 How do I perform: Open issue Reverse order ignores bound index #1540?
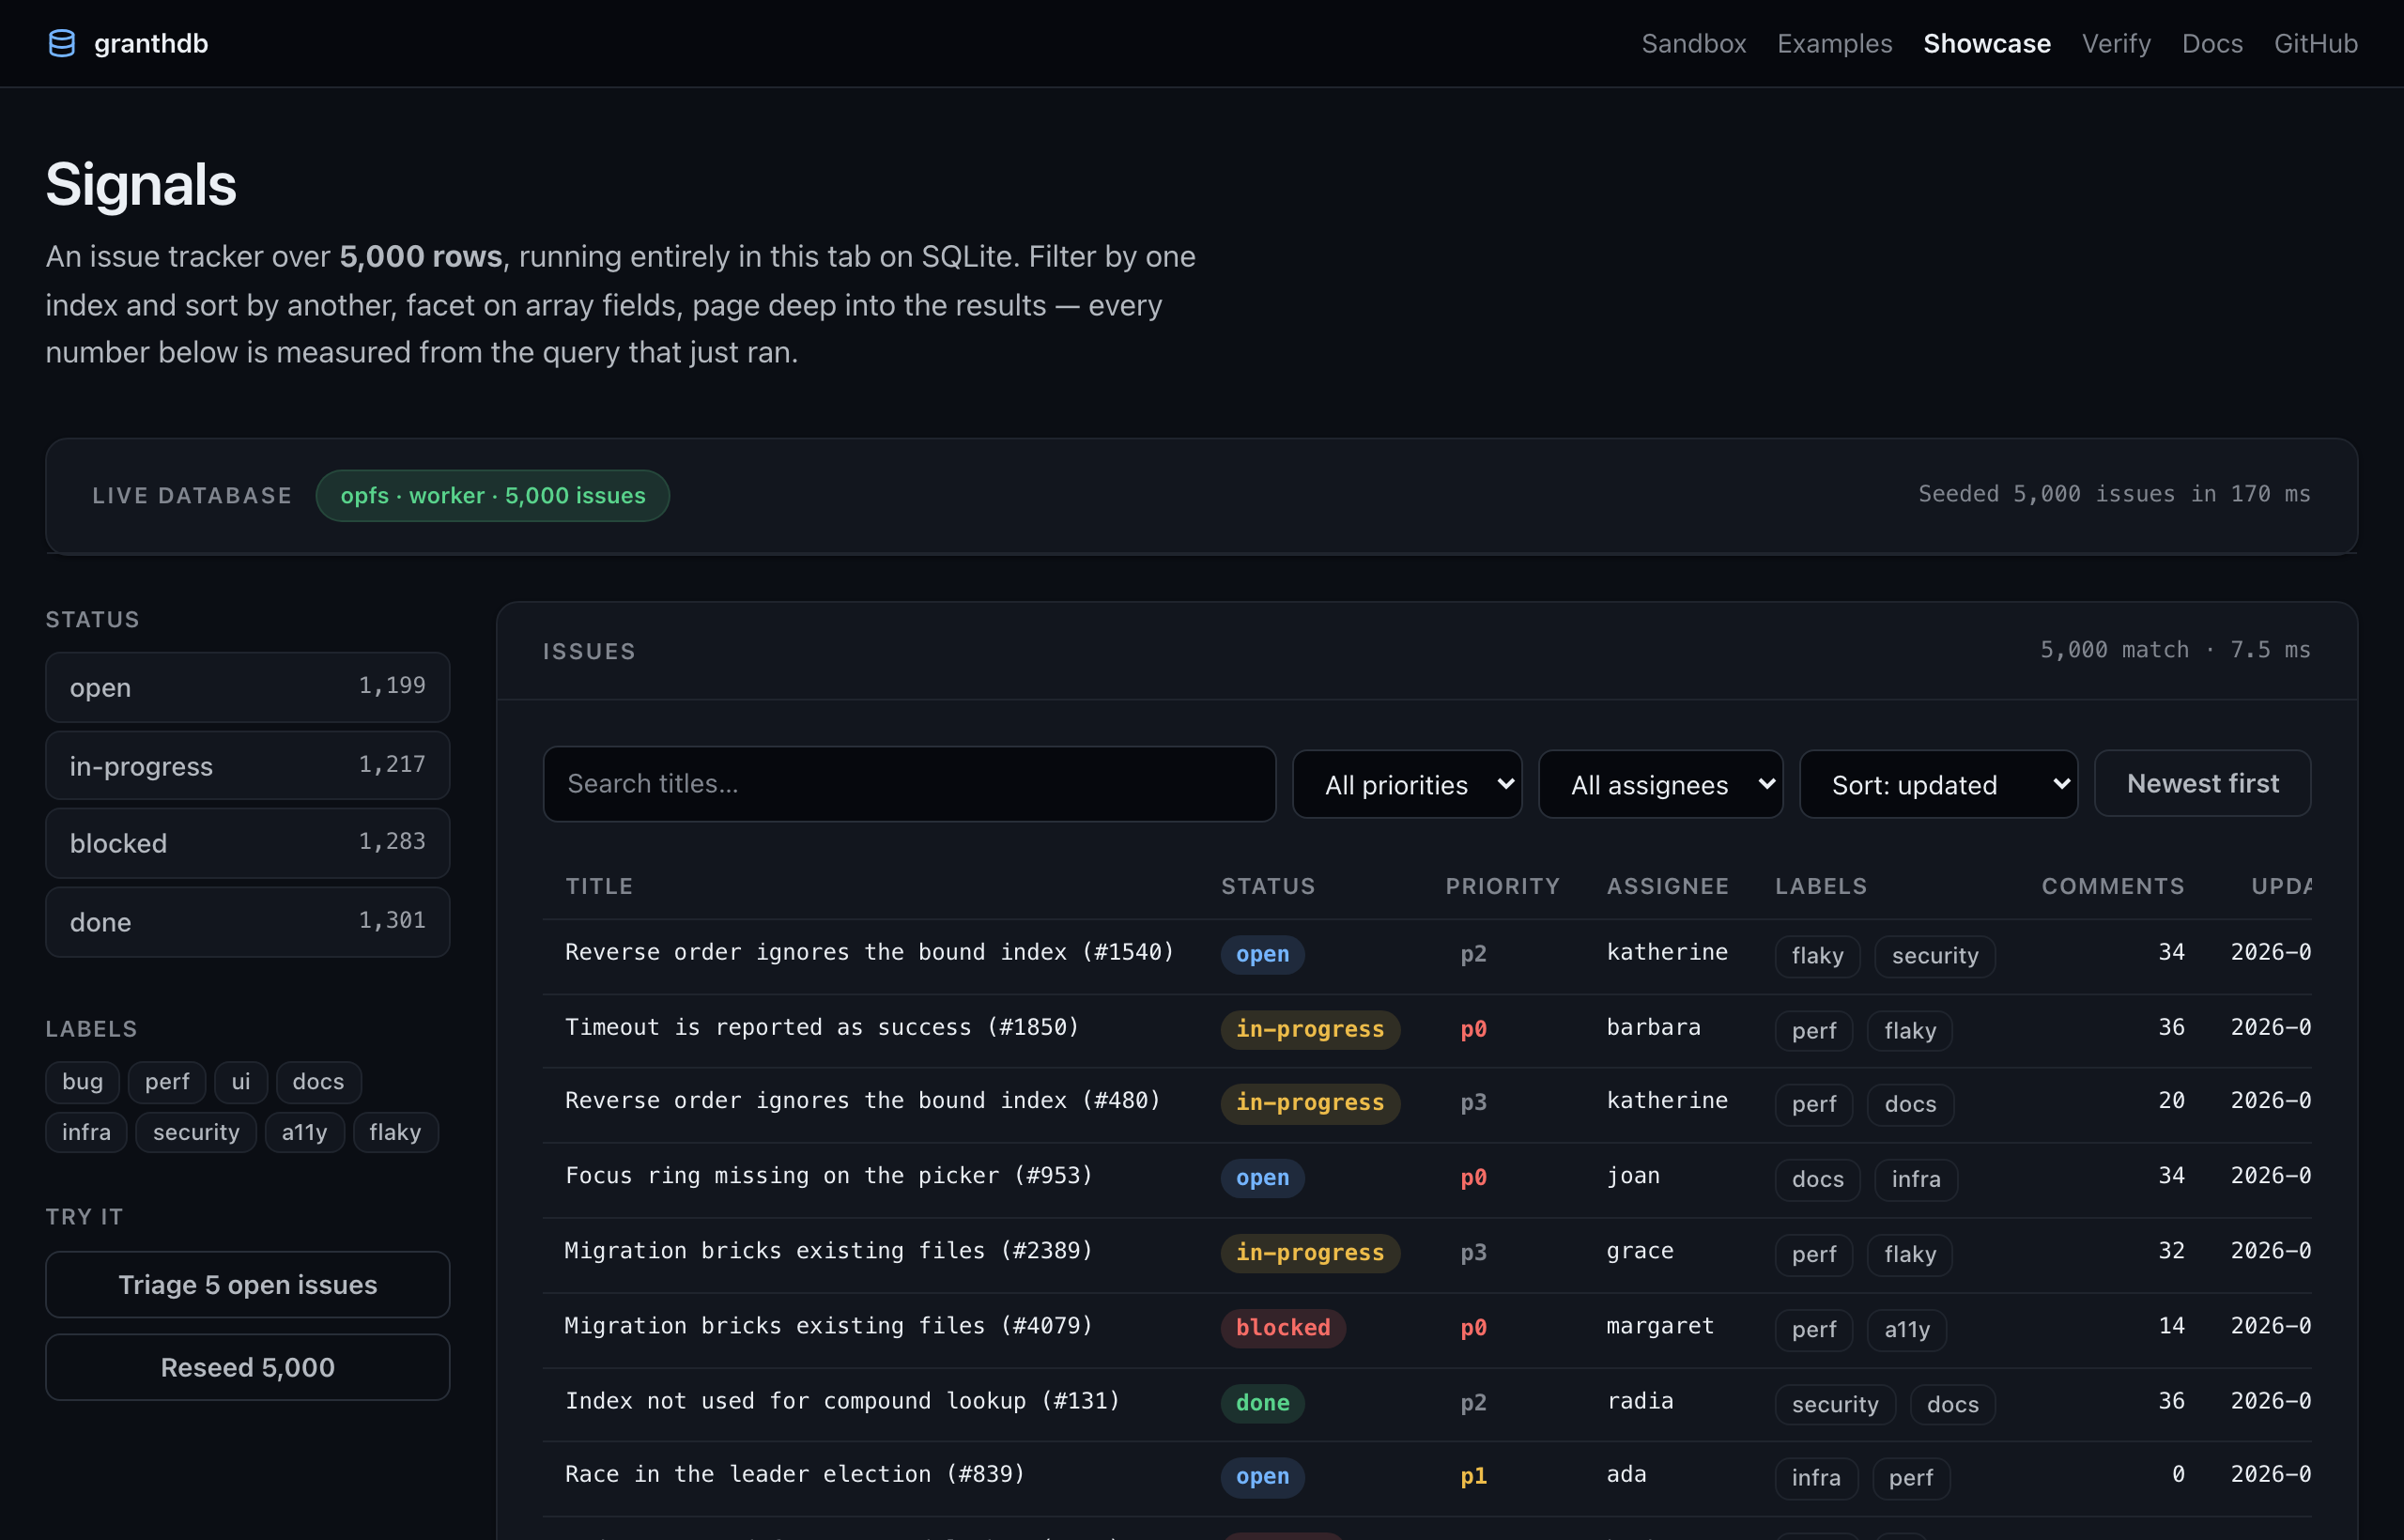point(869,951)
